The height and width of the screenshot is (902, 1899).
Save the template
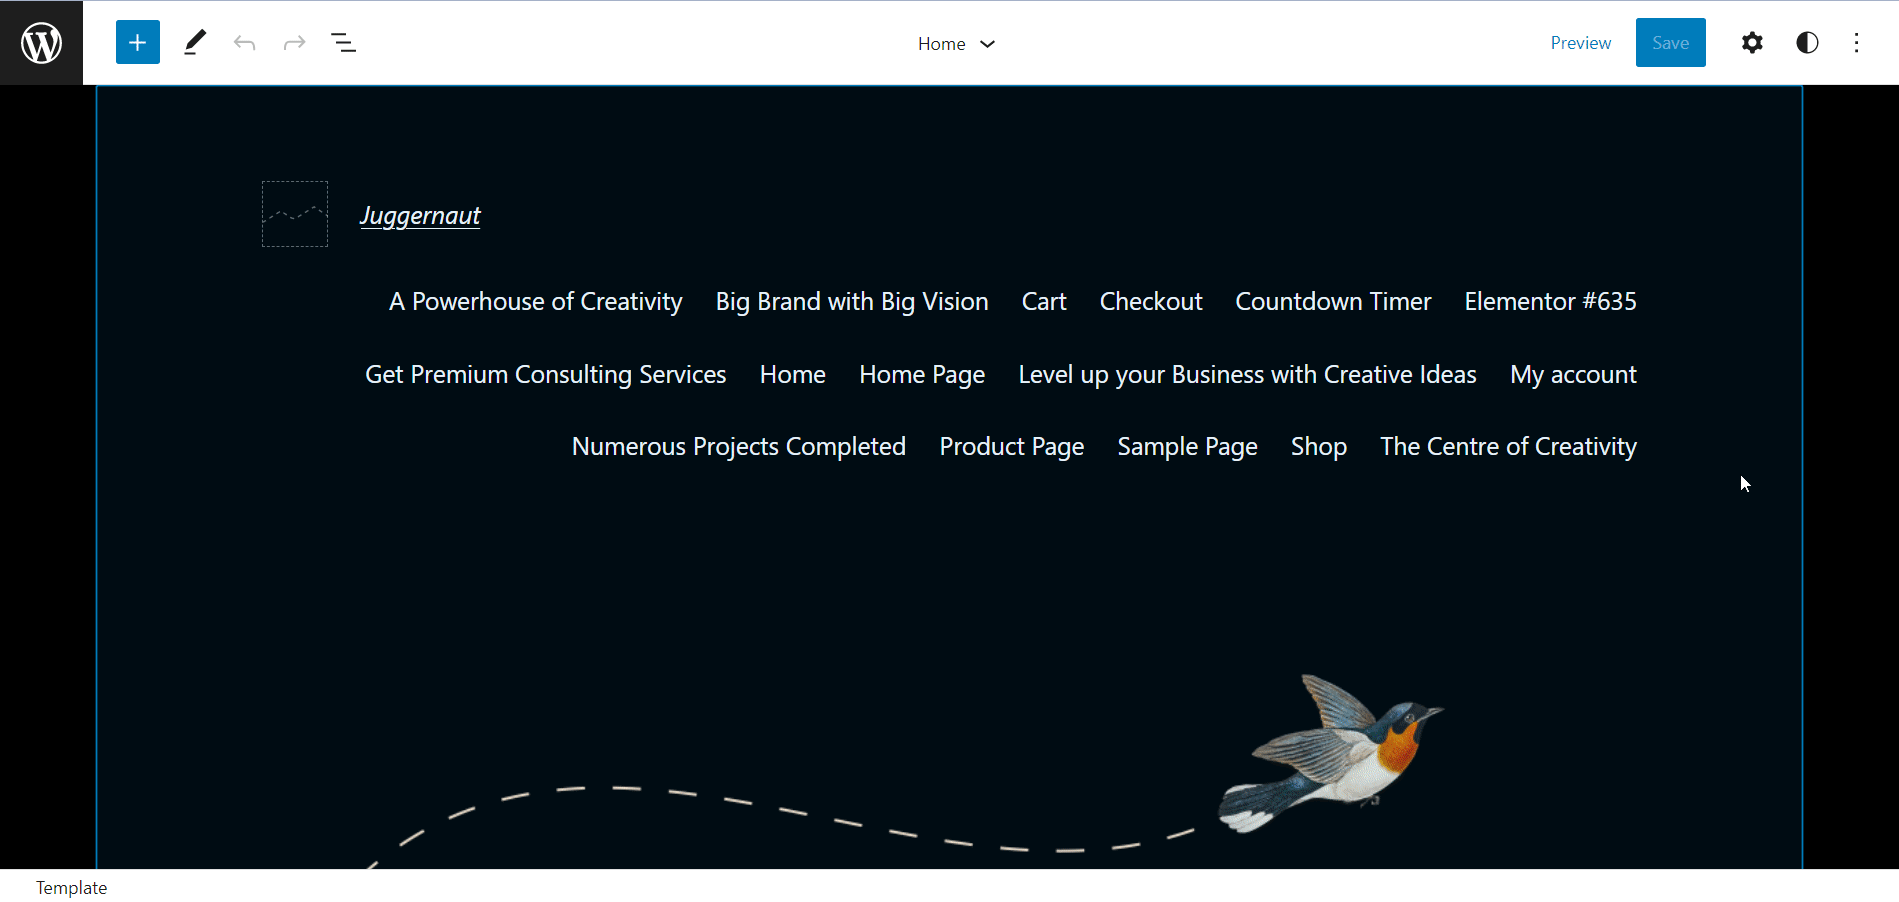(x=1671, y=43)
